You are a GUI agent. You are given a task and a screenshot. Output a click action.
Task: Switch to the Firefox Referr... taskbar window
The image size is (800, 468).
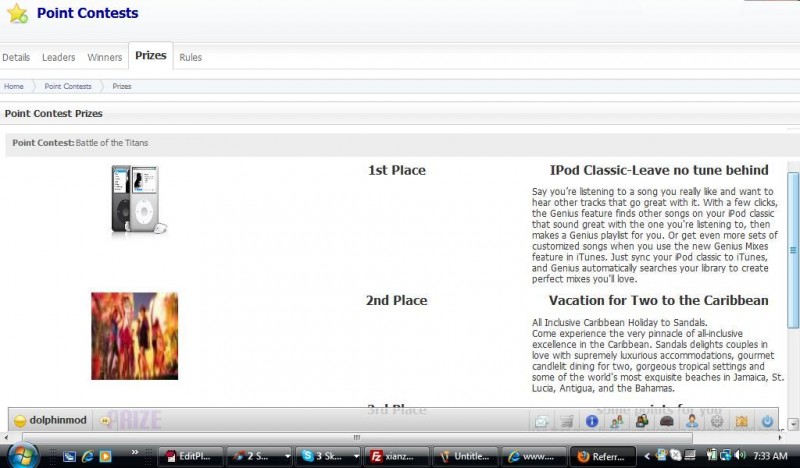[603, 456]
